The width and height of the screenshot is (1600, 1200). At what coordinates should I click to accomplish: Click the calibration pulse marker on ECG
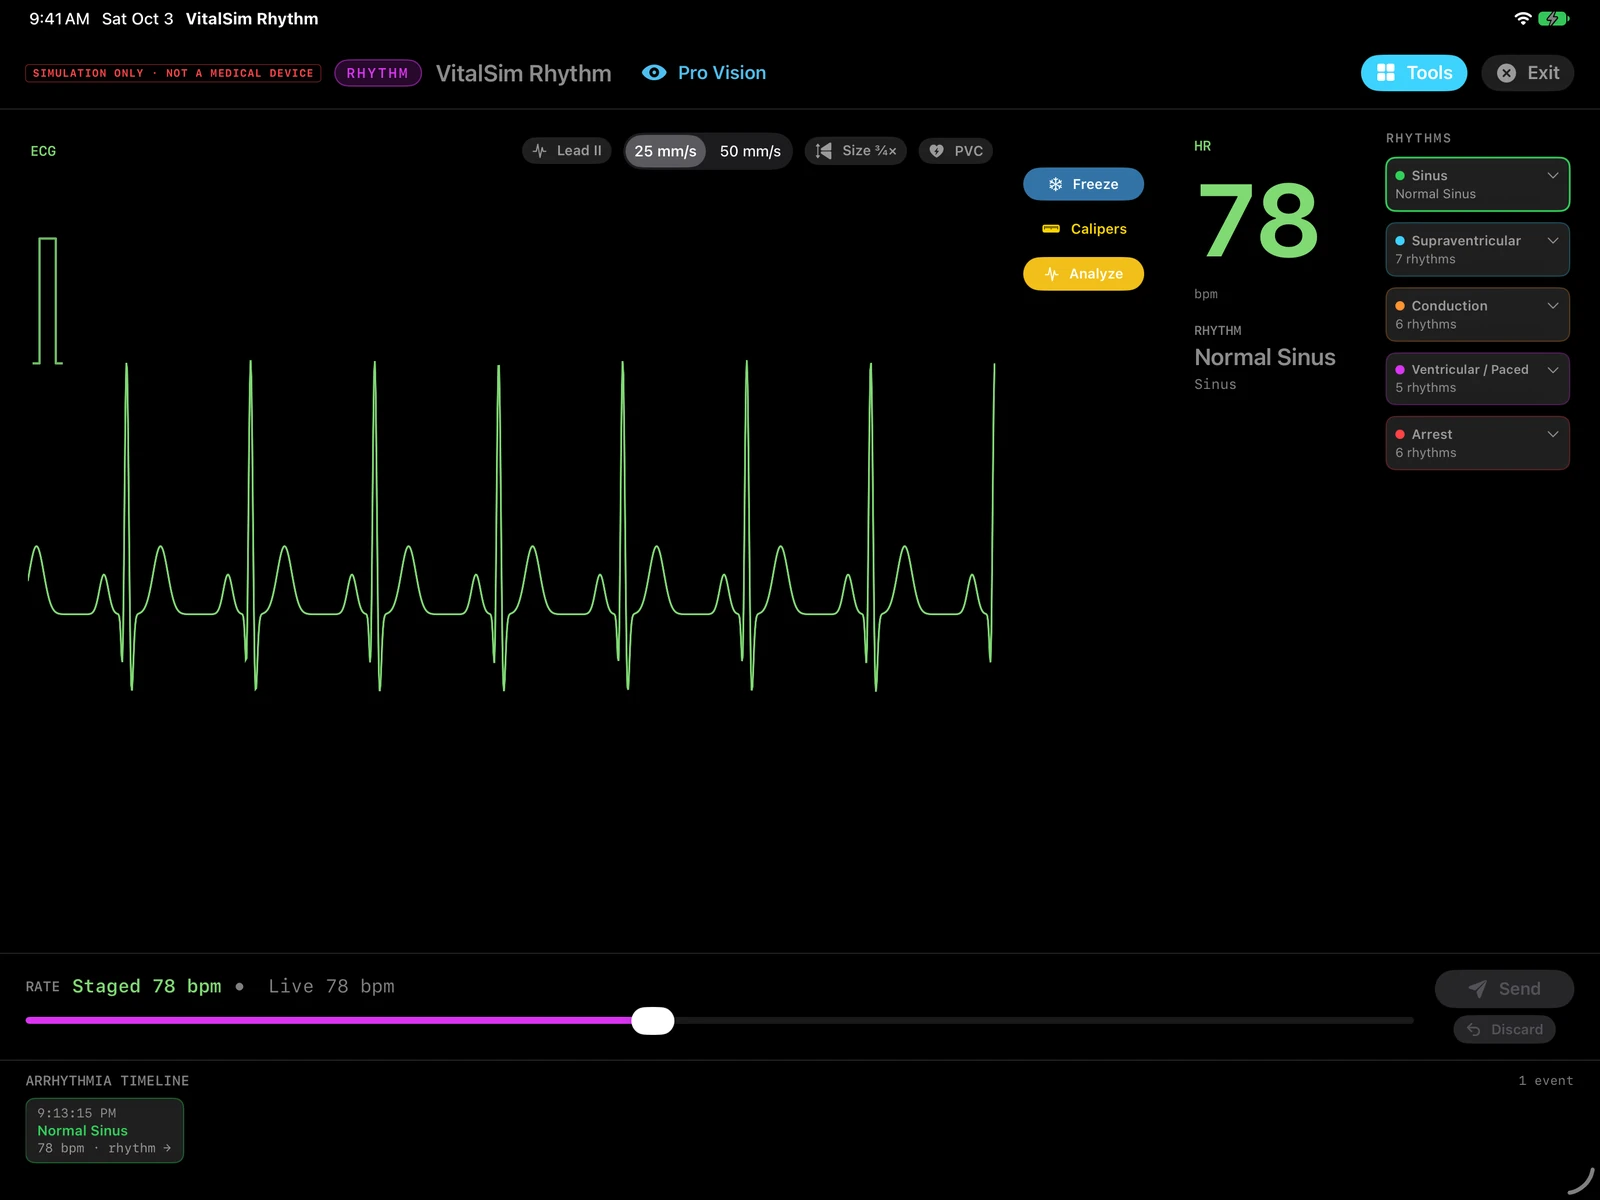click(48, 301)
